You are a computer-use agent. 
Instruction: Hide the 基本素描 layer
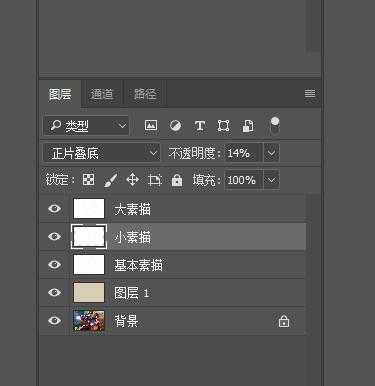[x=54, y=265]
